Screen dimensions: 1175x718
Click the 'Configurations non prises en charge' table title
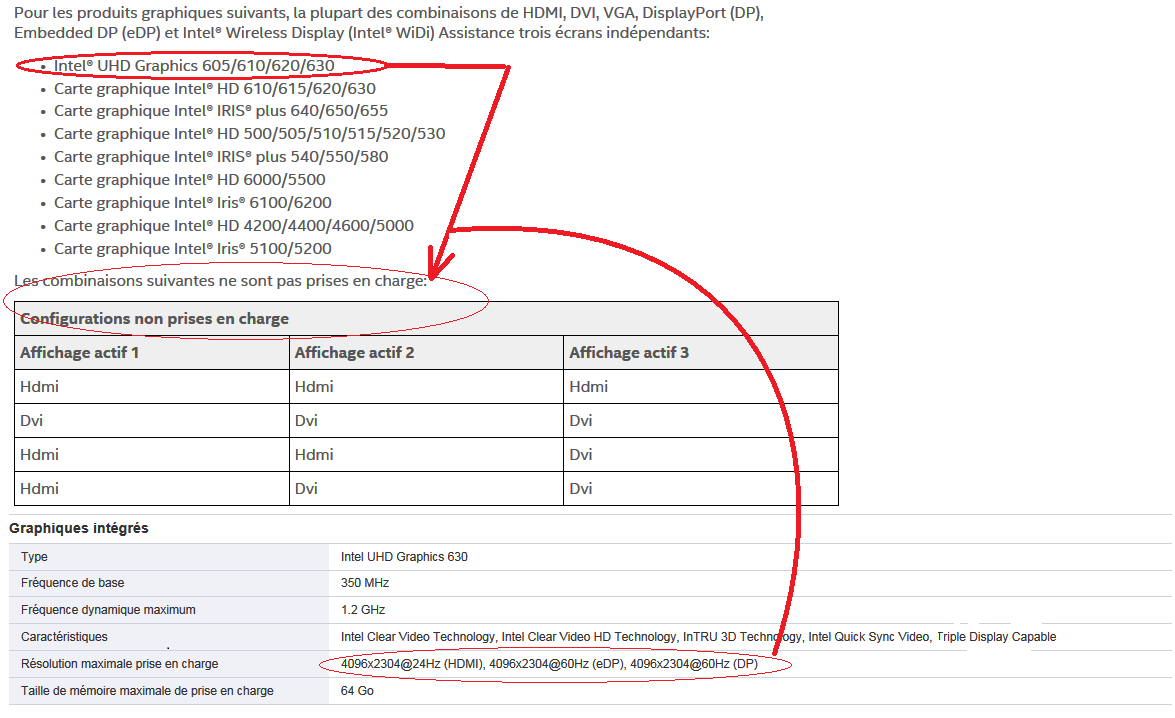(154, 319)
